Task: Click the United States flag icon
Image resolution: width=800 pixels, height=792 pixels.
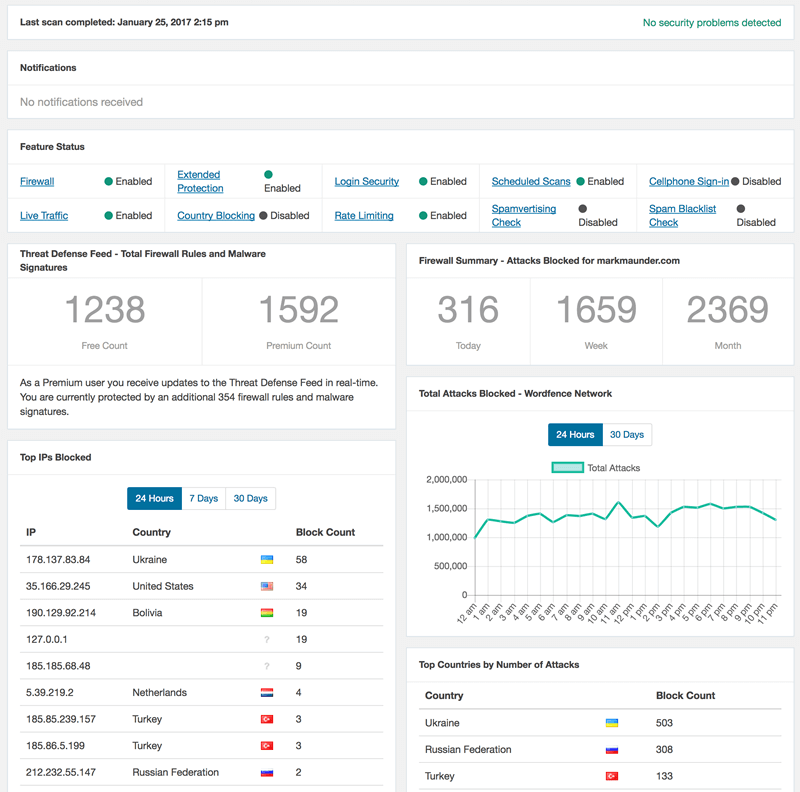Action: click(x=266, y=586)
